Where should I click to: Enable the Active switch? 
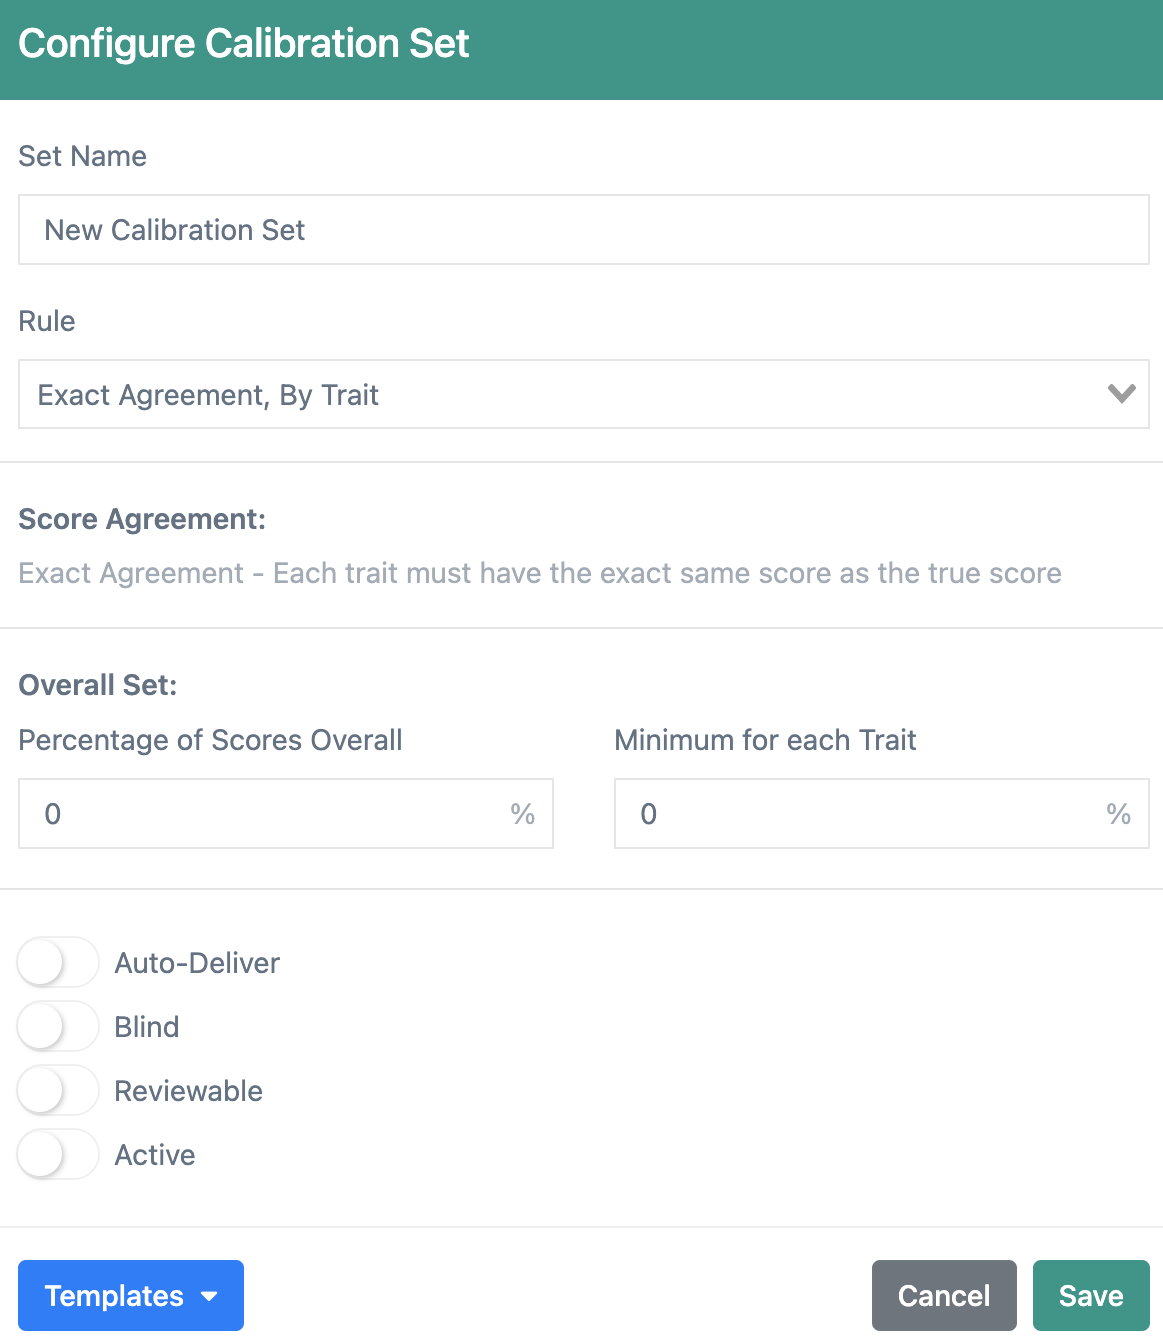pyautogui.click(x=57, y=1154)
